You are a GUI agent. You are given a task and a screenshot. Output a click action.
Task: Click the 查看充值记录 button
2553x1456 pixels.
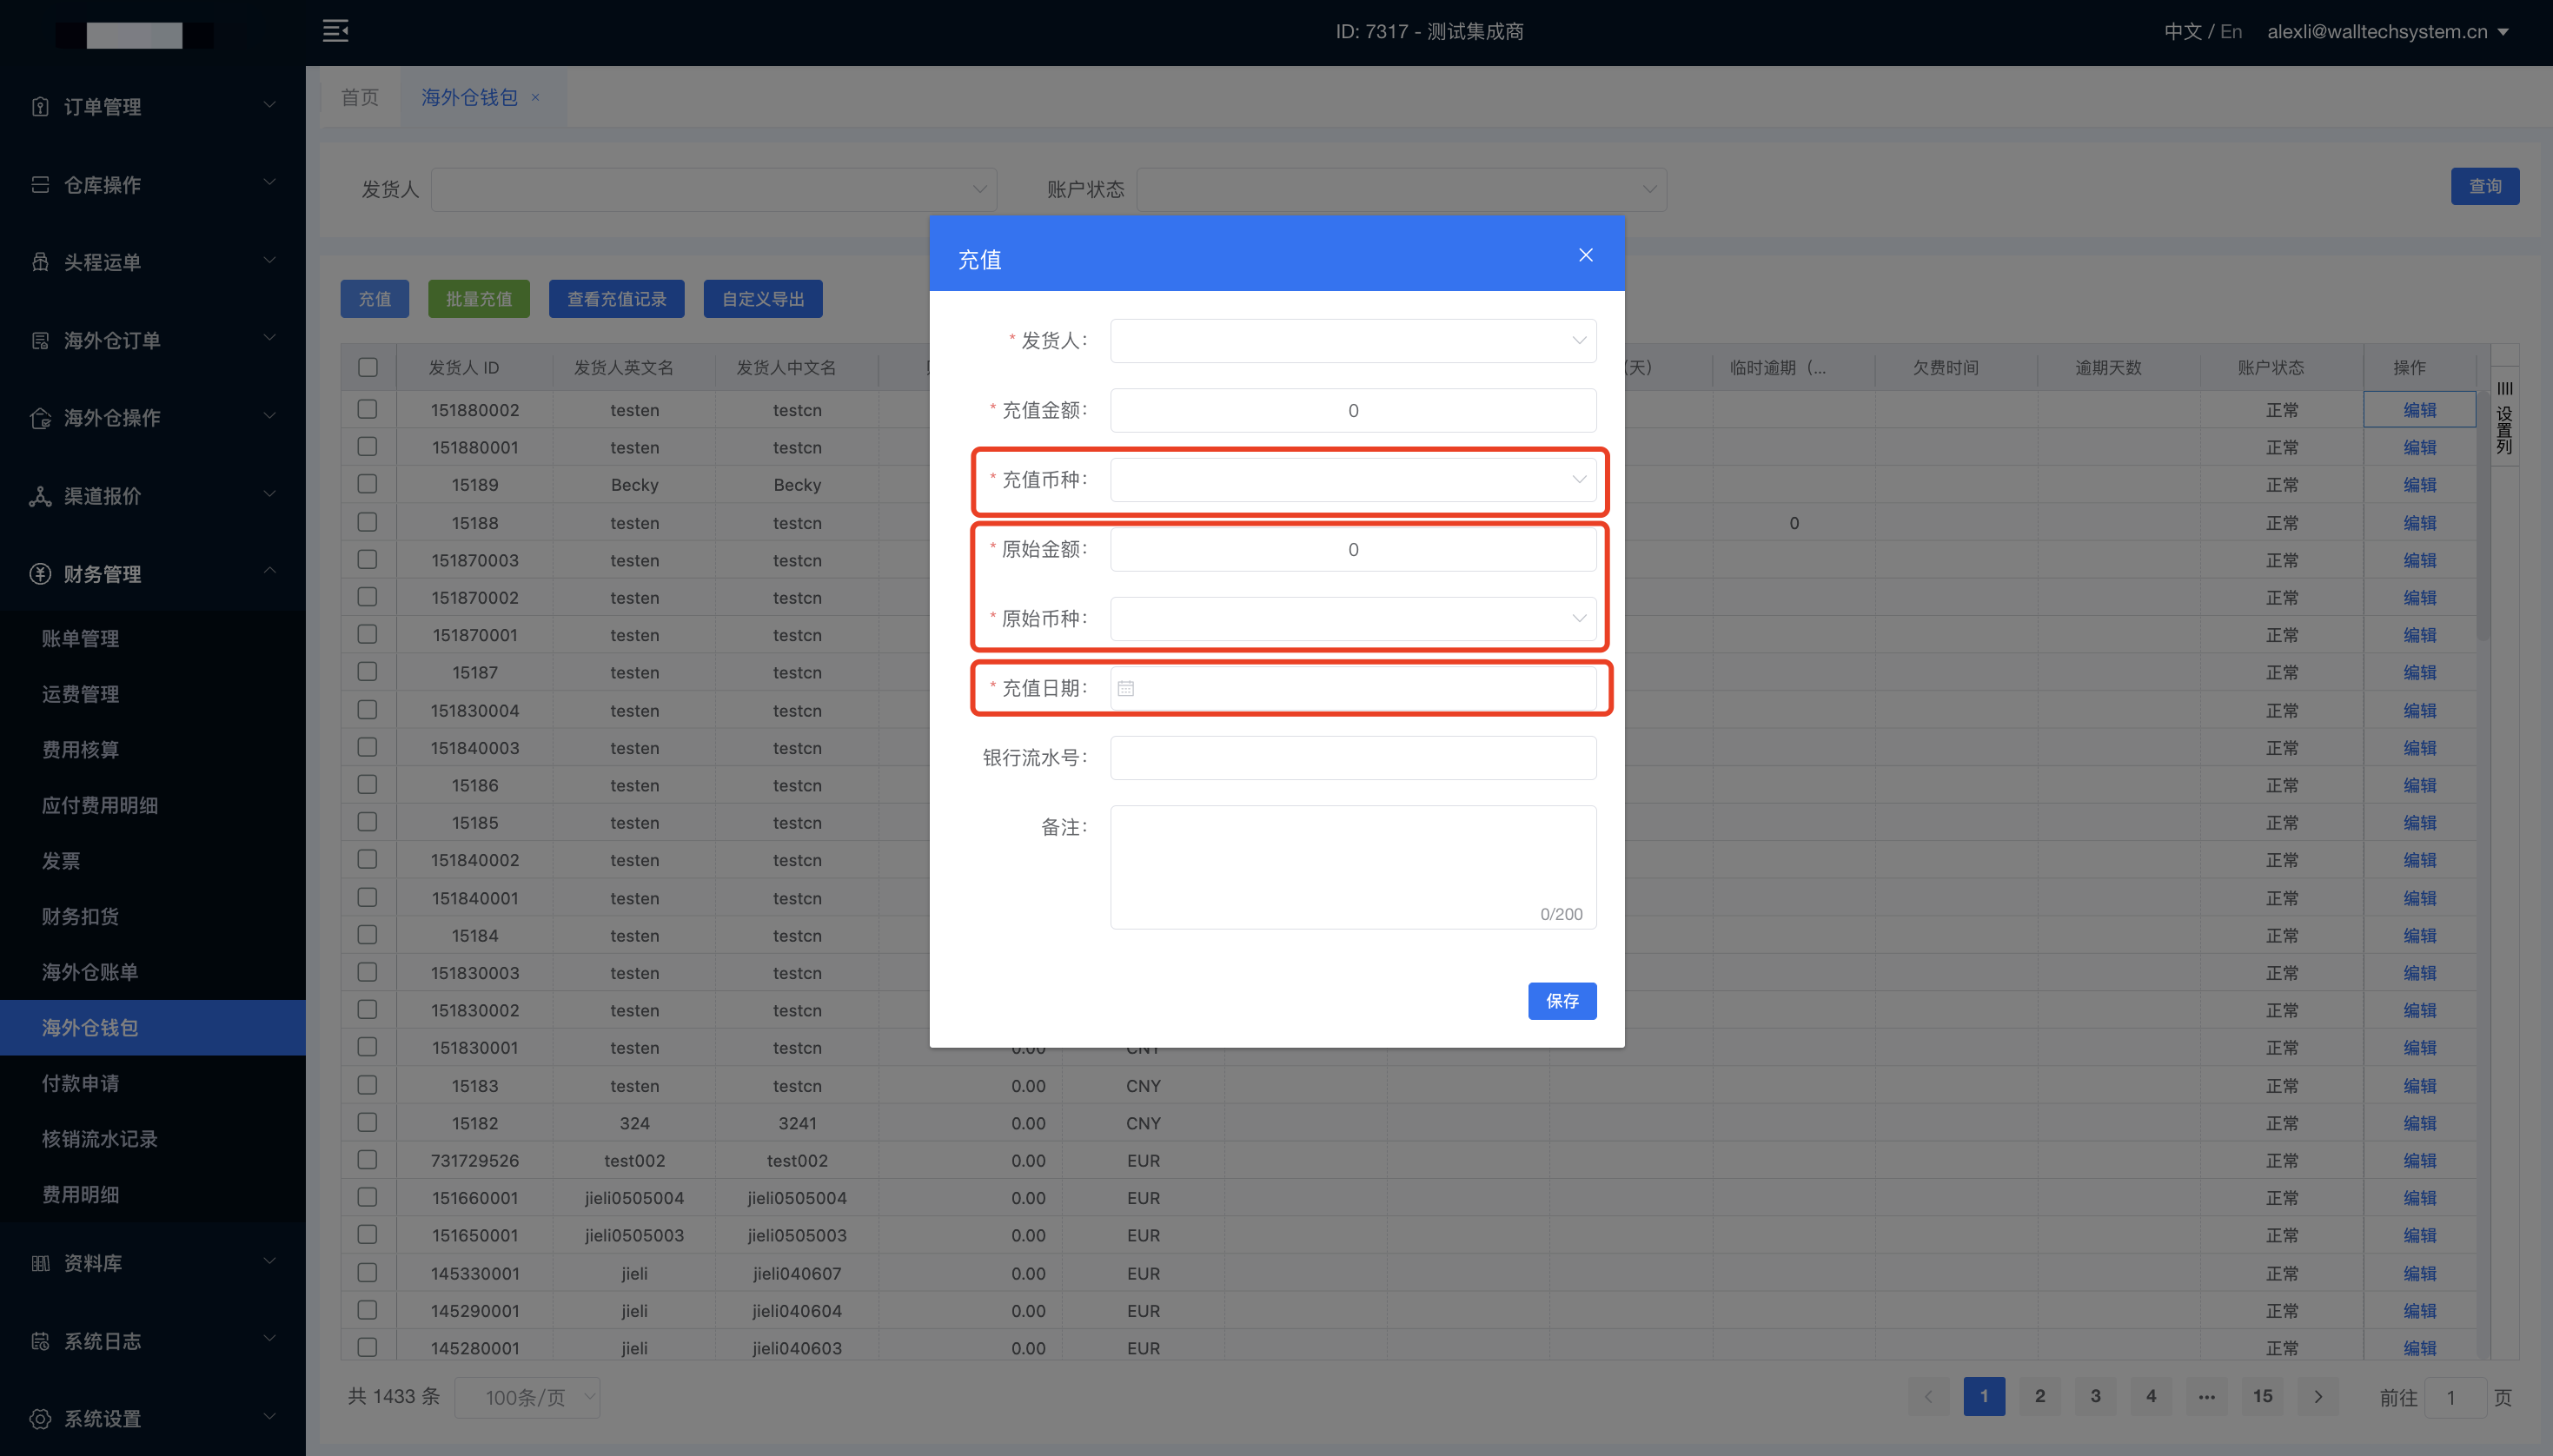617,299
